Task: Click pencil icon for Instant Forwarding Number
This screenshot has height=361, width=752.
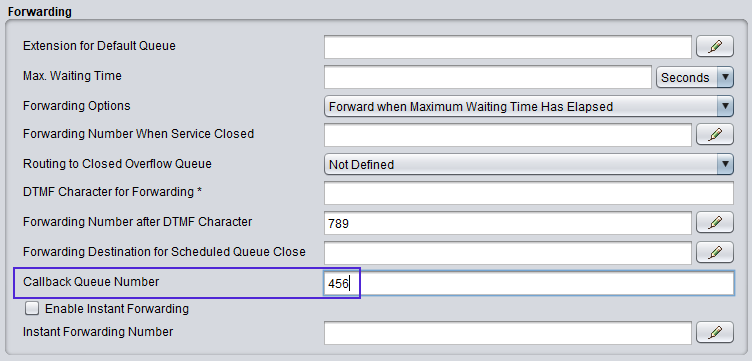Action: (x=715, y=332)
